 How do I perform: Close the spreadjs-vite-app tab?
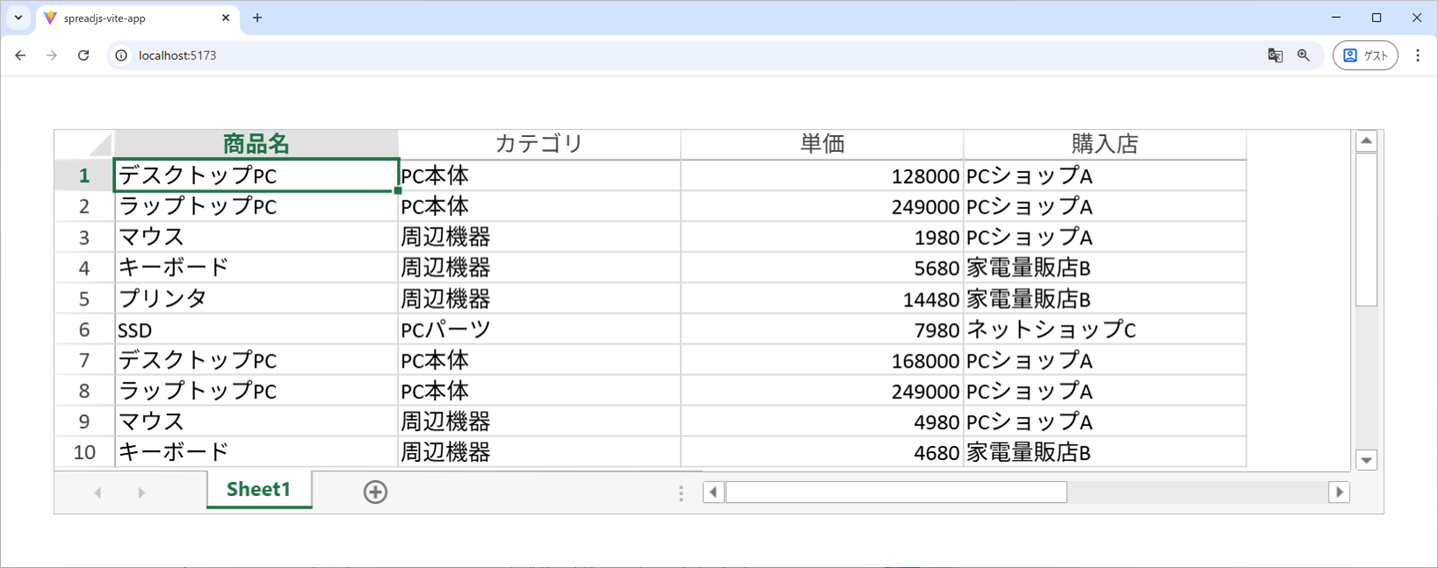(x=226, y=18)
